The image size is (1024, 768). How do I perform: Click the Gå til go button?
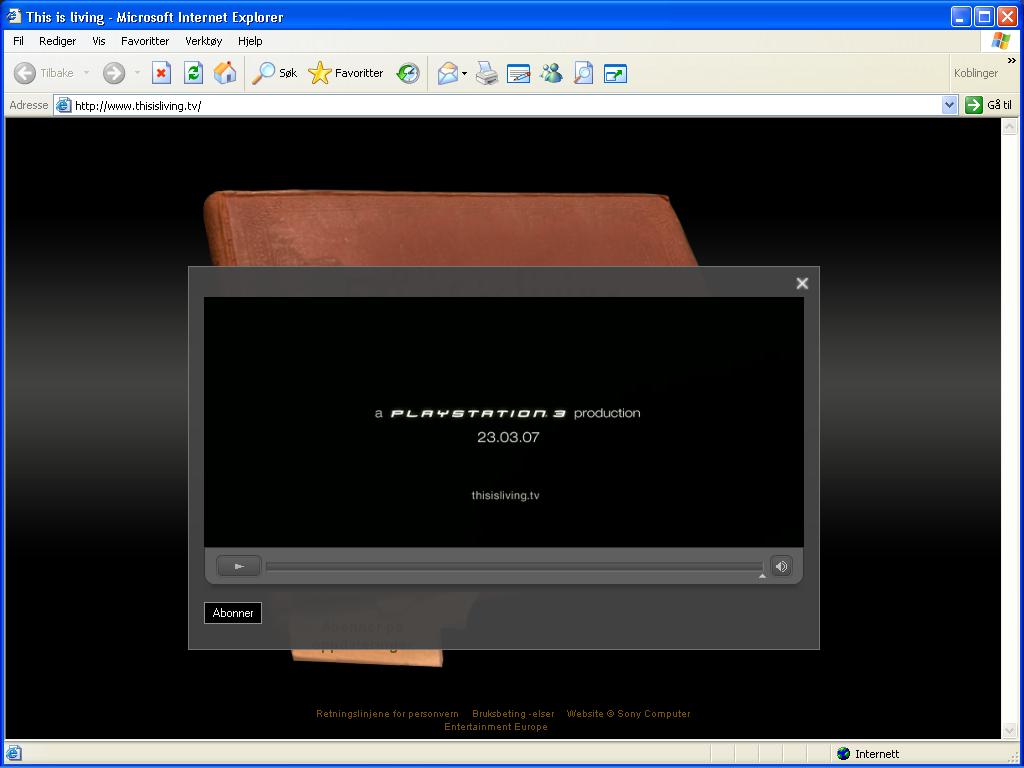(x=989, y=105)
